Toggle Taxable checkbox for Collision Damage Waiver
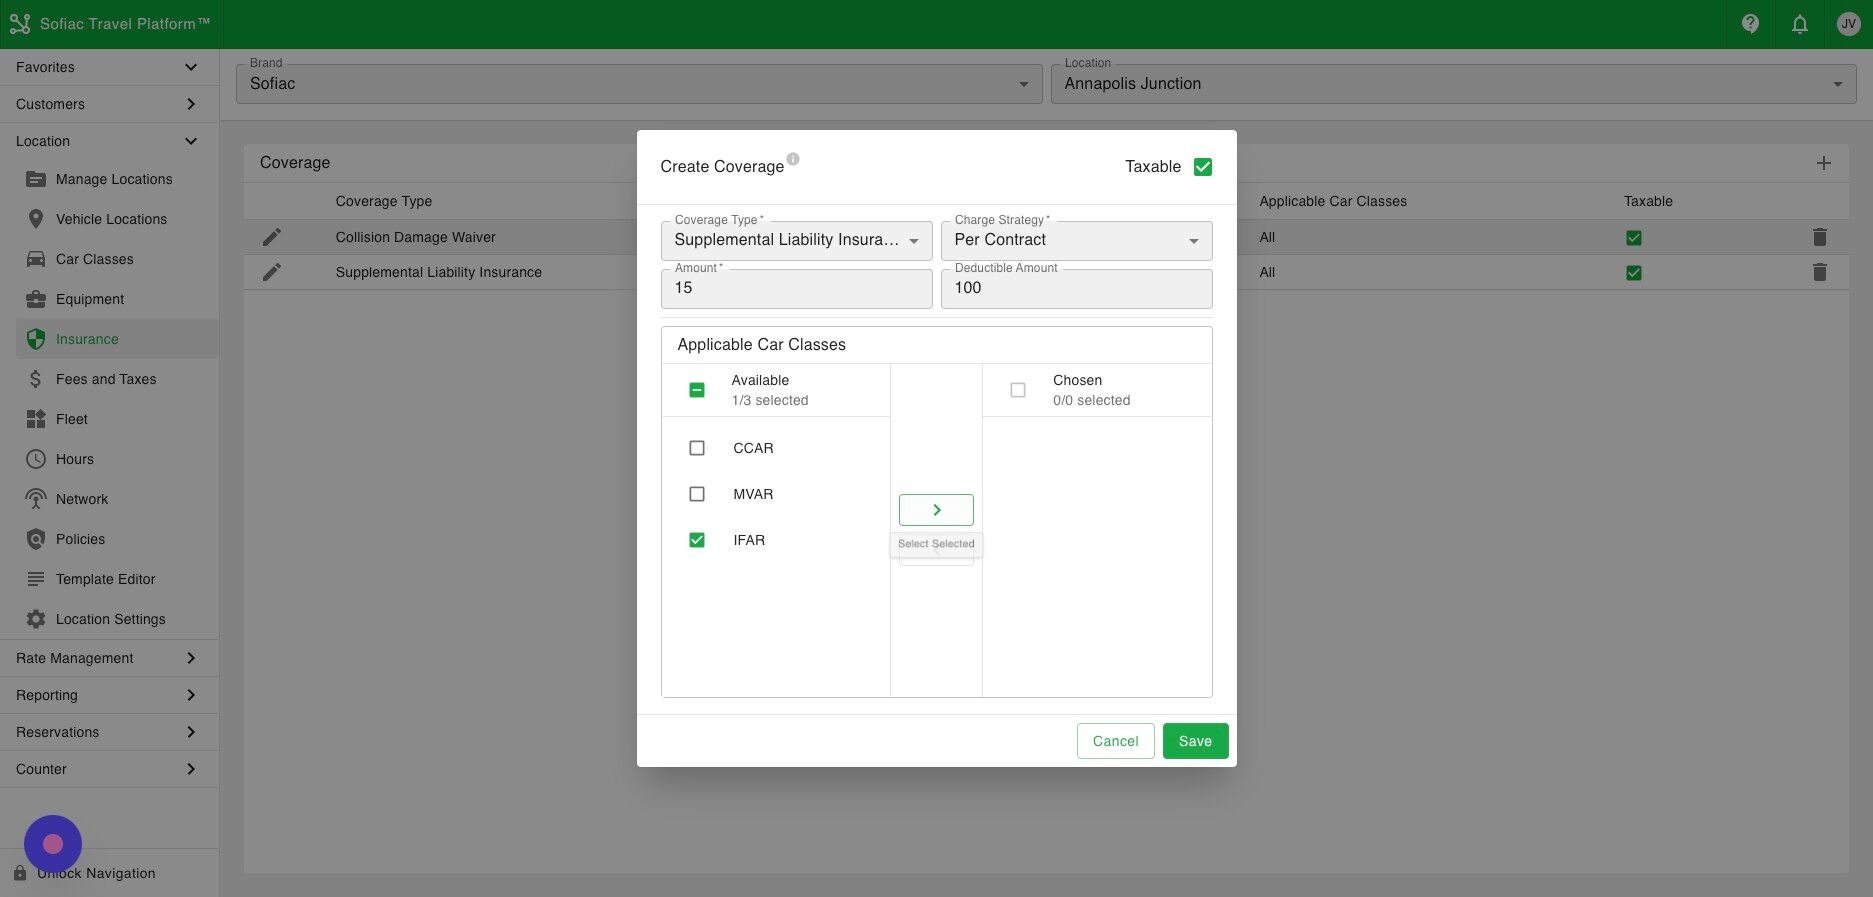Viewport: 1873px width, 897px height. 1634,238
